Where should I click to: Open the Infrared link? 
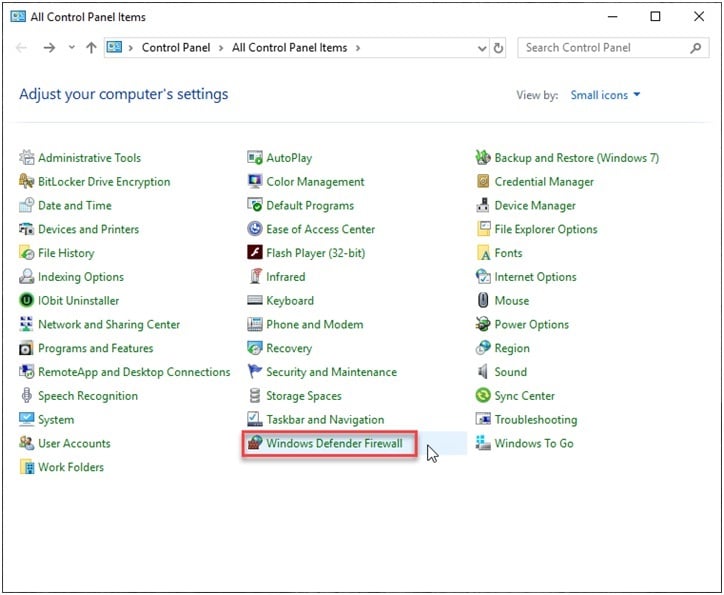(x=285, y=276)
